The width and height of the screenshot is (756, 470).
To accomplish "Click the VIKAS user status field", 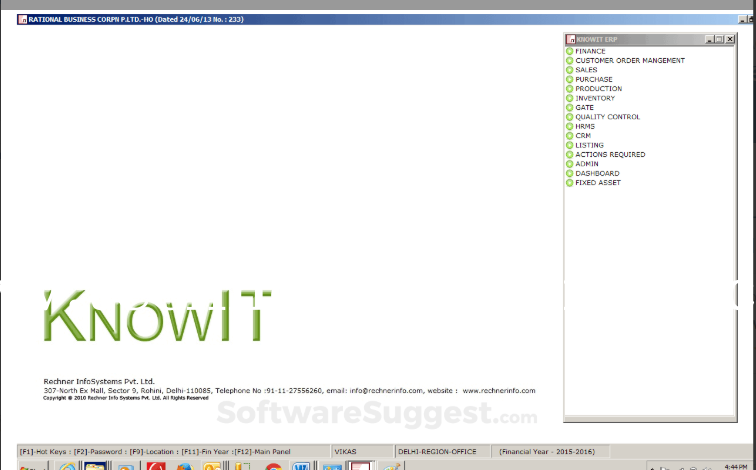I will 362,452.
